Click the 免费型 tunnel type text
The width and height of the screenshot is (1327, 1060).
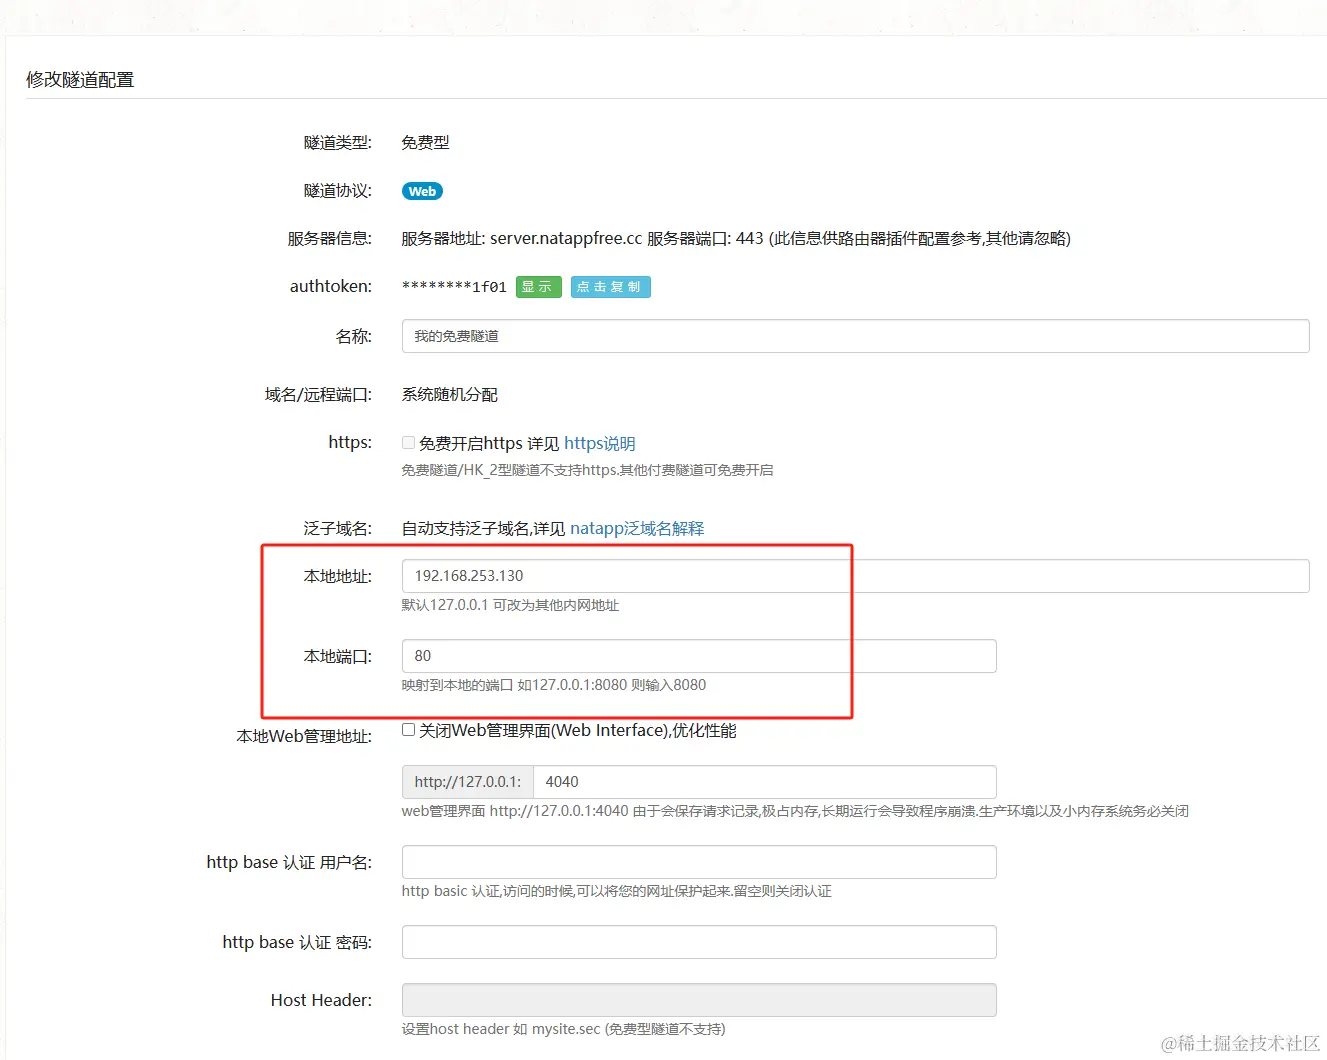click(x=425, y=143)
